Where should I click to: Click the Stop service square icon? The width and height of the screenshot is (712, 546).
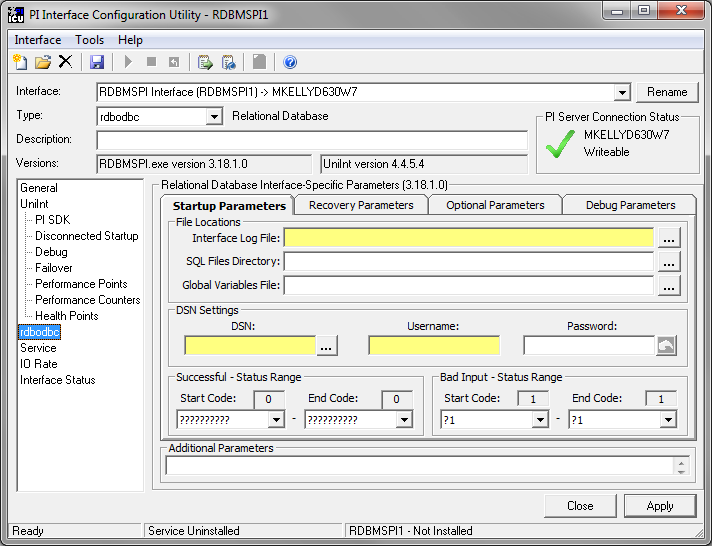coord(151,62)
